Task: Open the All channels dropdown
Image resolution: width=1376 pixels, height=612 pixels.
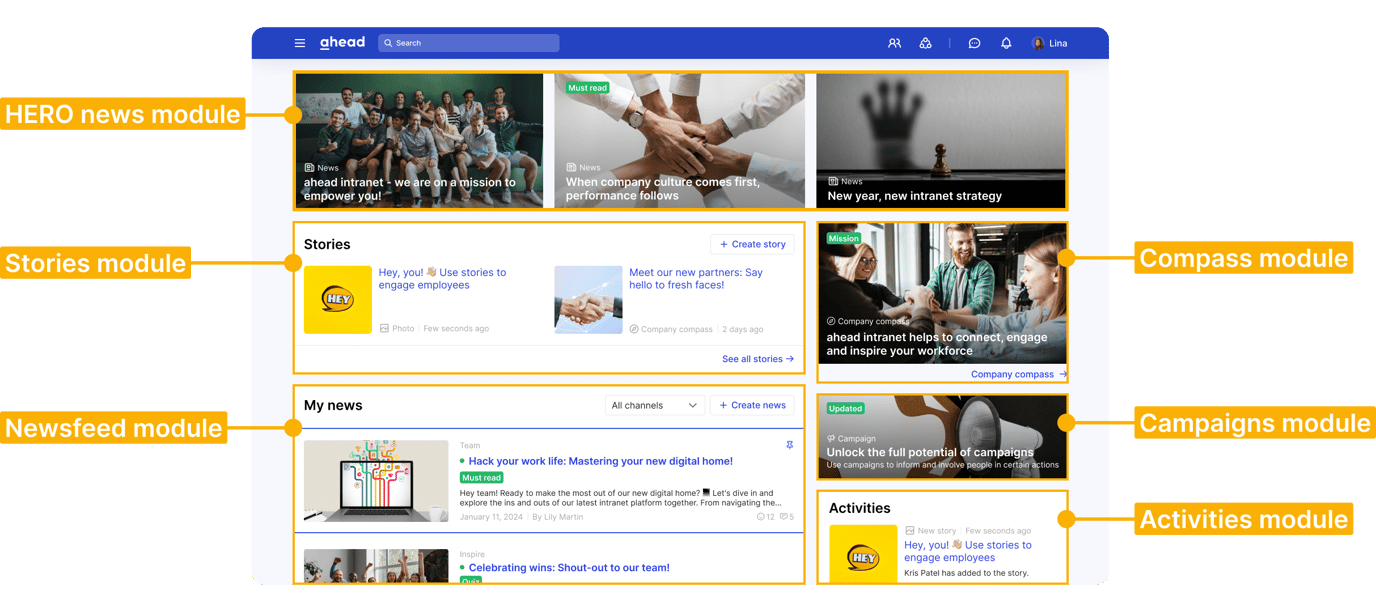Action: (654, 405)
